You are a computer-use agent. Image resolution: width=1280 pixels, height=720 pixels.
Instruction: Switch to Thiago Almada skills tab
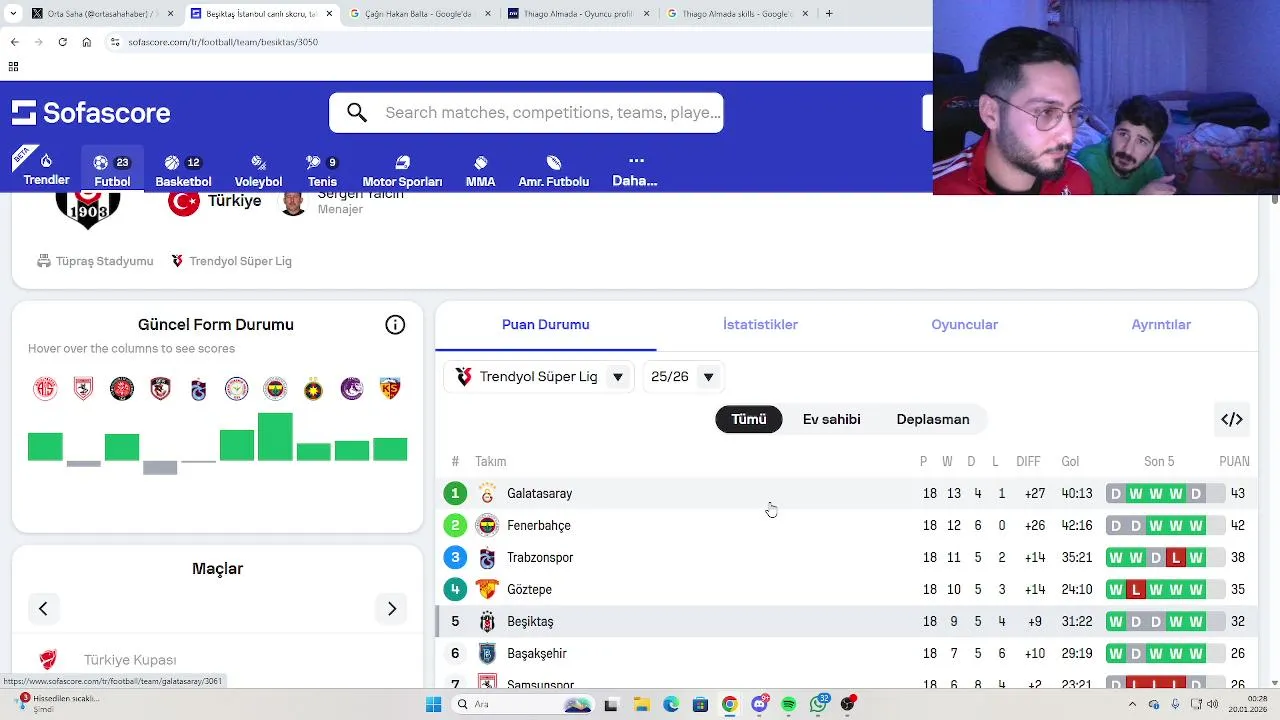click(737, 14)
